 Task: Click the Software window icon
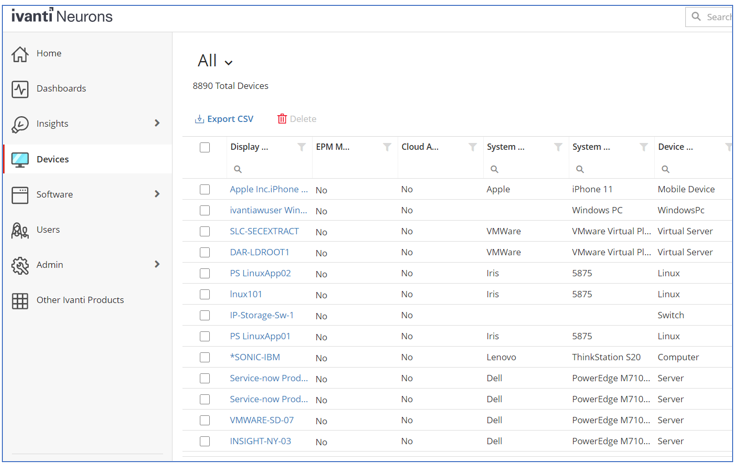coord(20,195)
